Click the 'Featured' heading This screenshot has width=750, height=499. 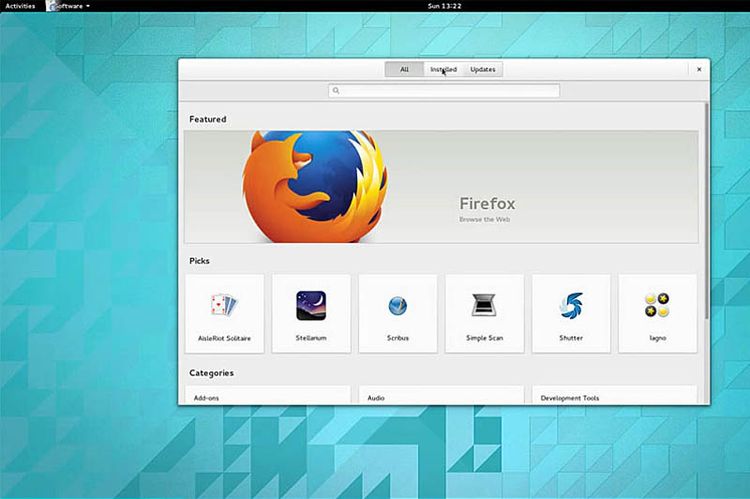208,119
